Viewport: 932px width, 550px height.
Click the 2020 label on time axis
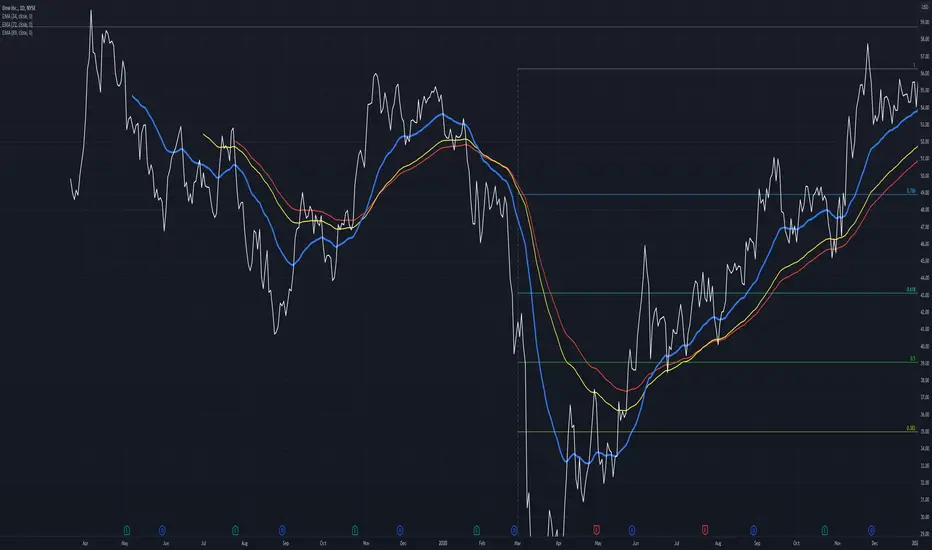pyautogui.click(x=443, y=543)
